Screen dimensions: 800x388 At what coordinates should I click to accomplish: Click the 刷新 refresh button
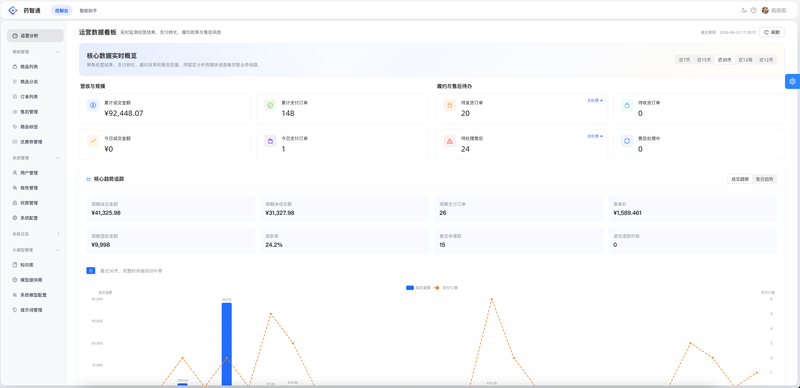point(771,32)
